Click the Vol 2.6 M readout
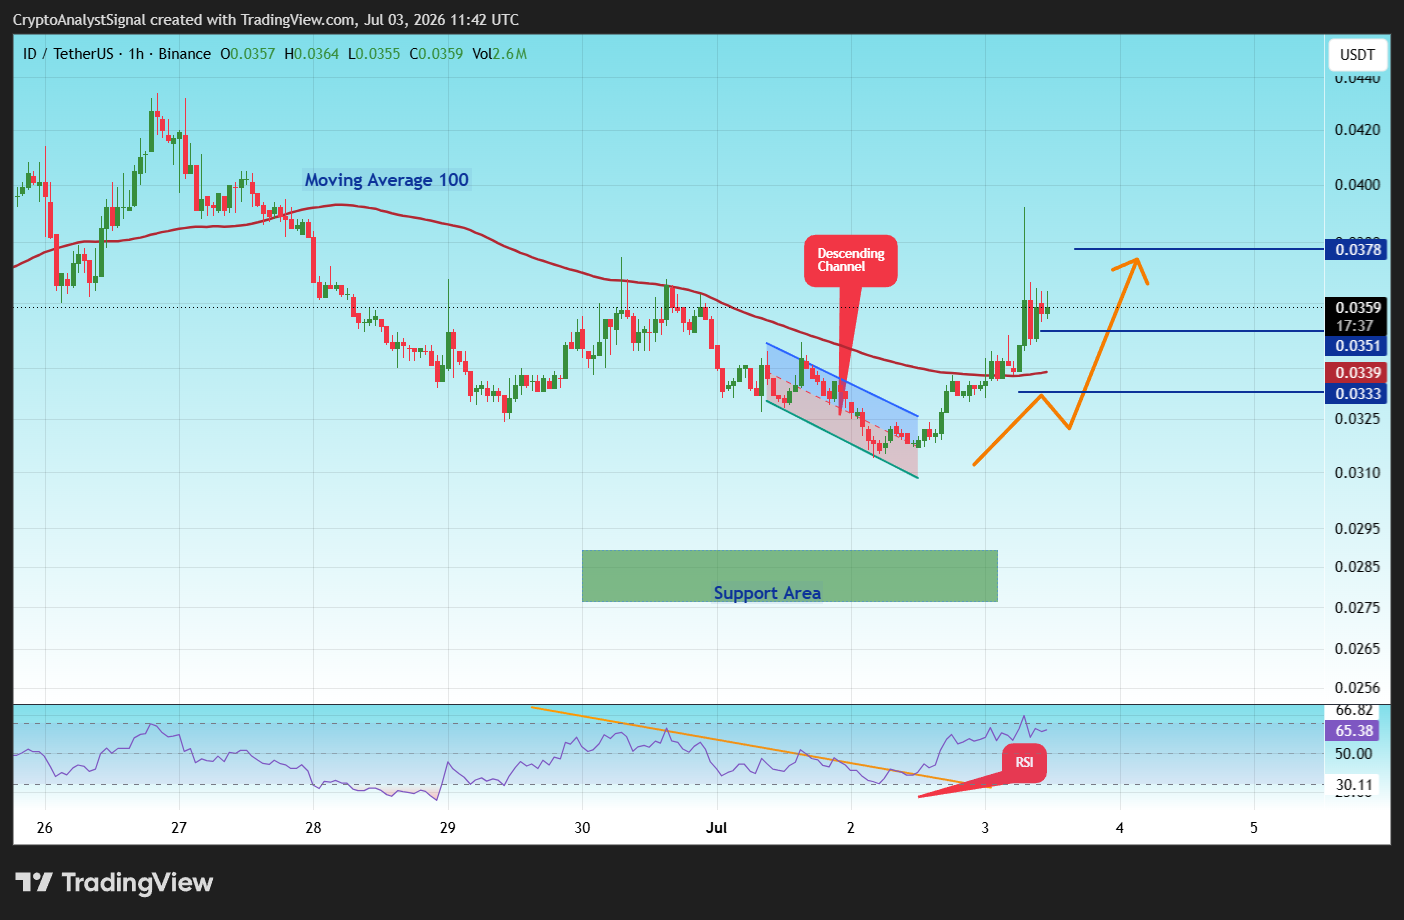The height and width of the screenshot is (920, 1404). 499,54
